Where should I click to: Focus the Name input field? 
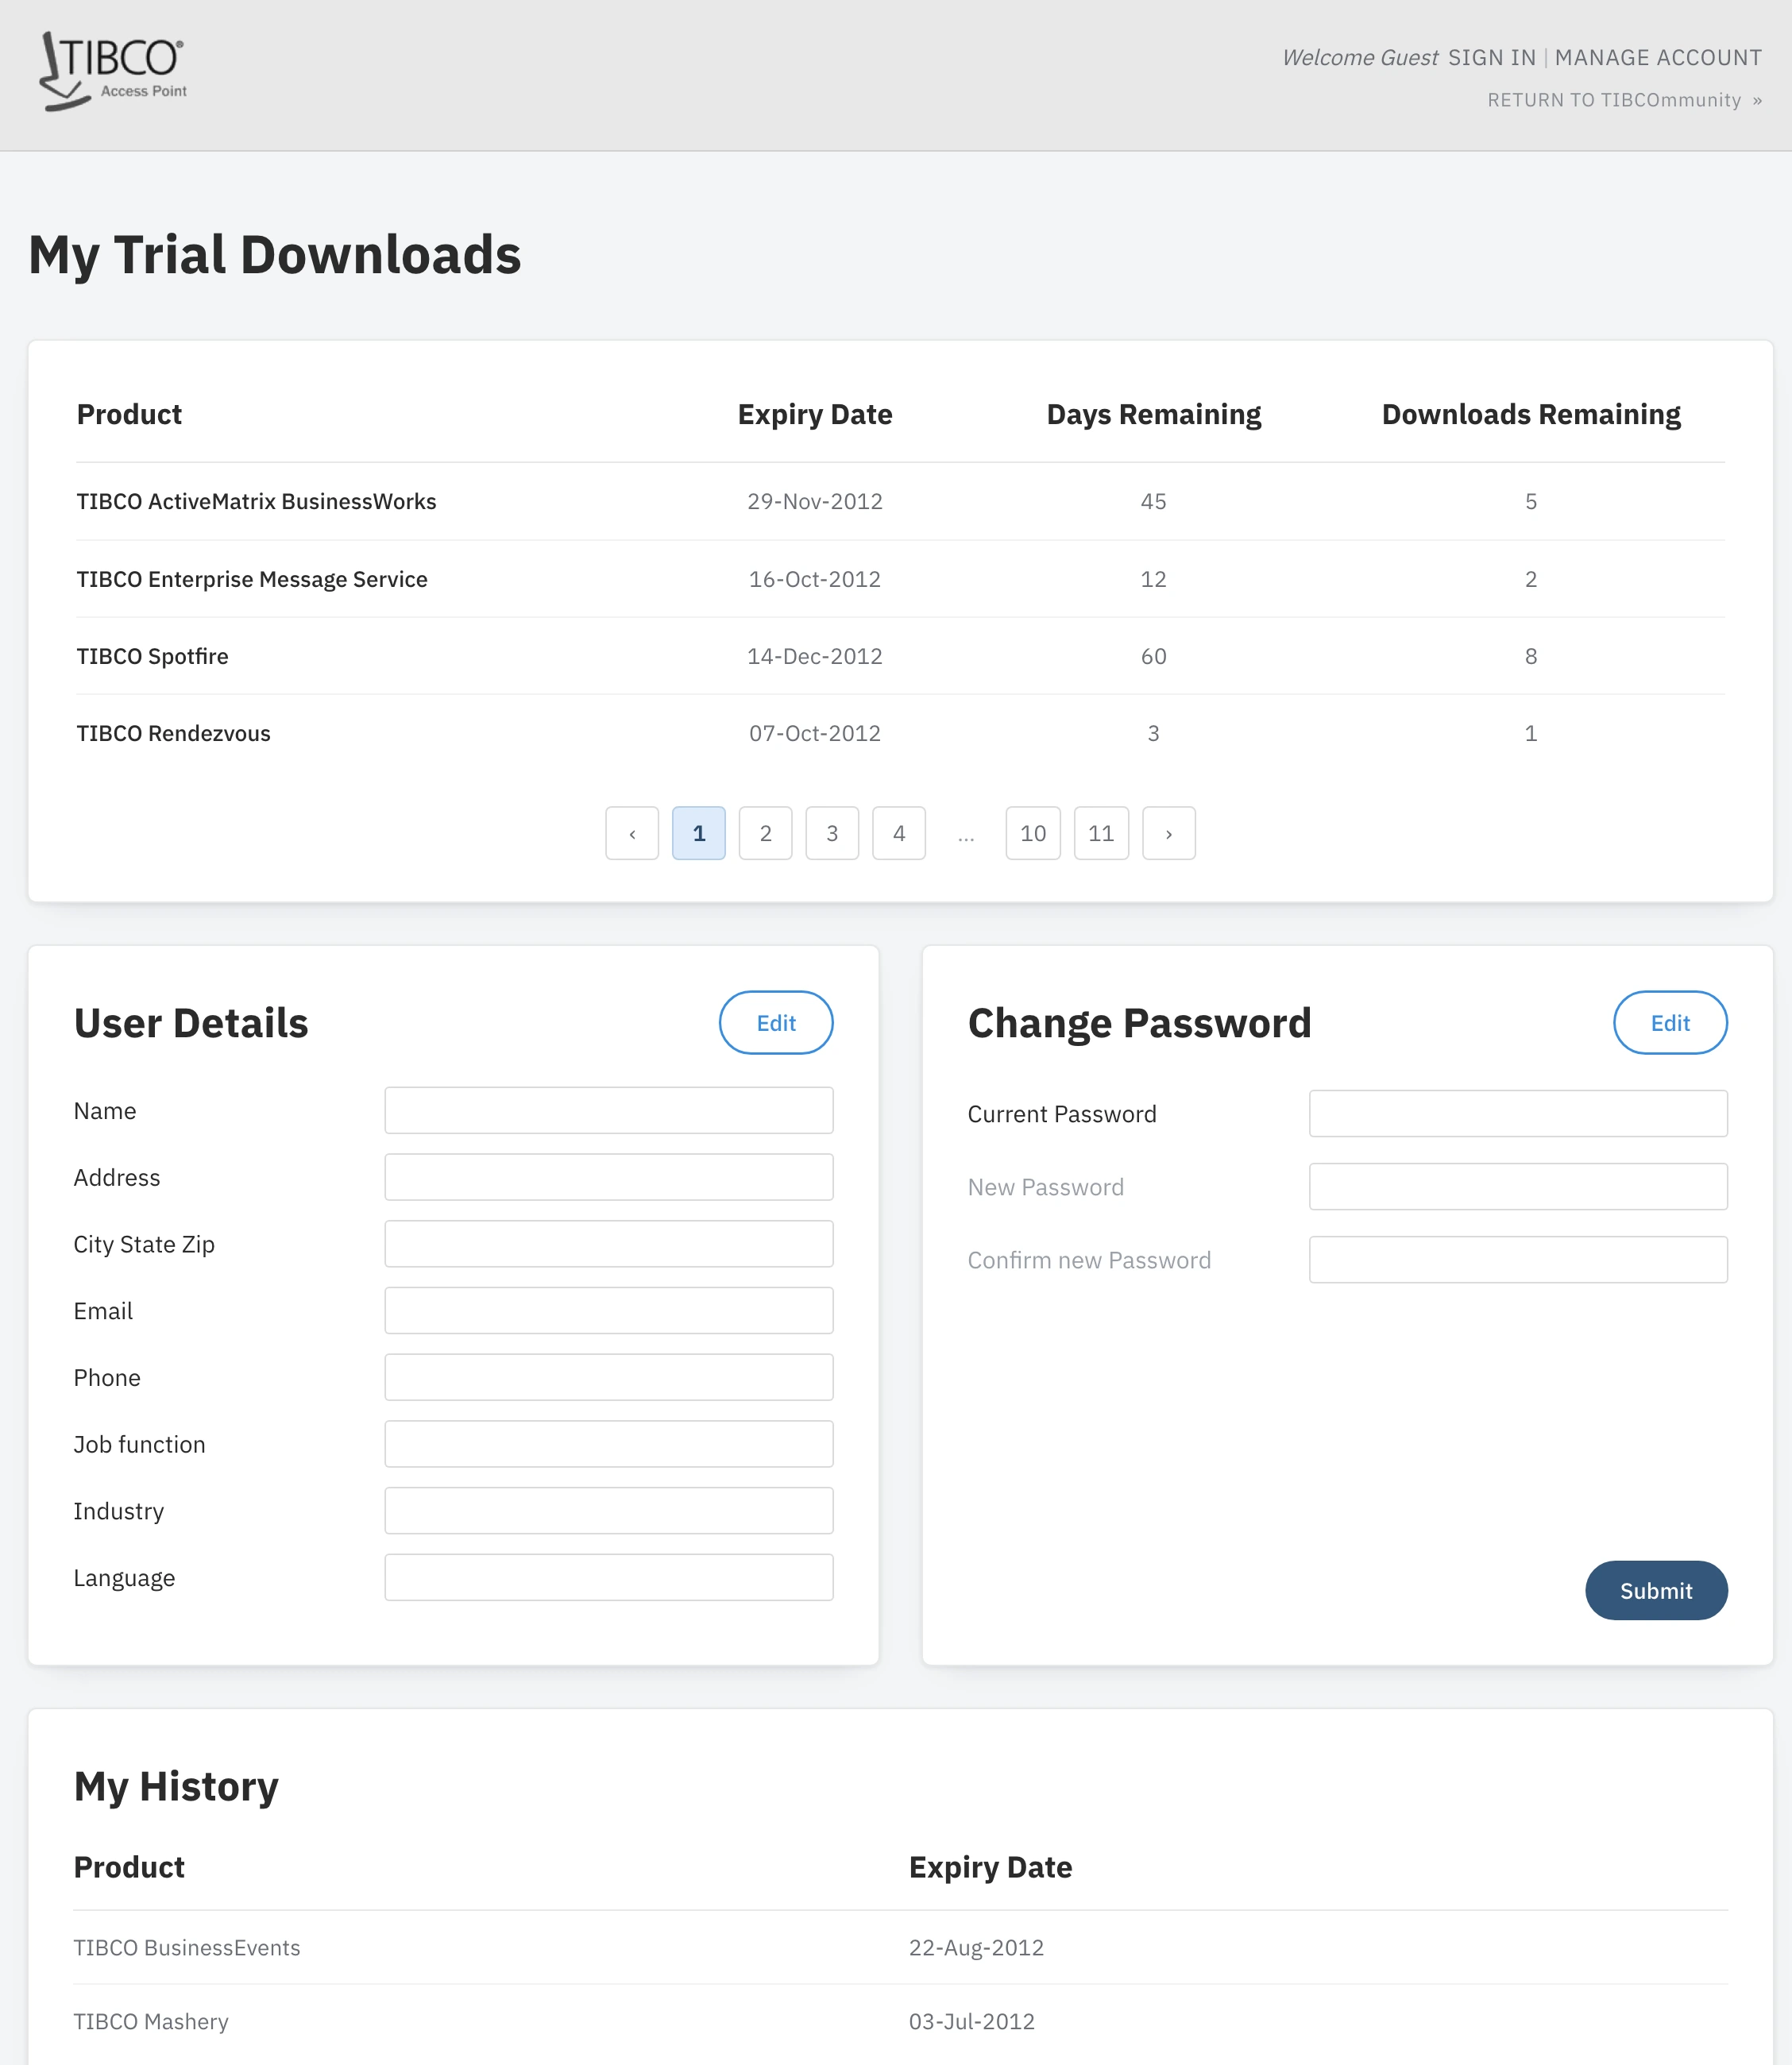[609, 1111]
